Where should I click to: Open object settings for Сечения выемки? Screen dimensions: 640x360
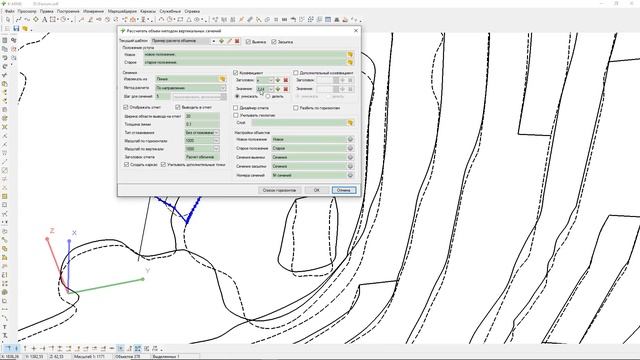(350, 157)
